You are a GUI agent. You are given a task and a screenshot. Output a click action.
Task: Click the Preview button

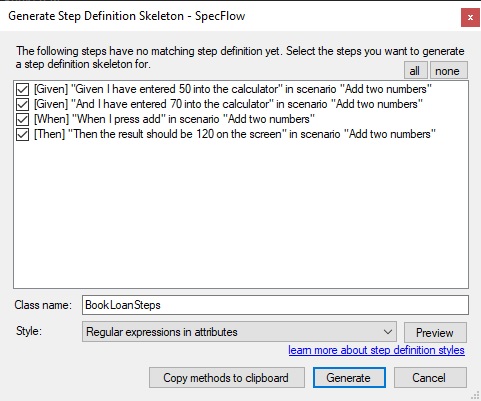pyautogui.click(x=435, y=332)
